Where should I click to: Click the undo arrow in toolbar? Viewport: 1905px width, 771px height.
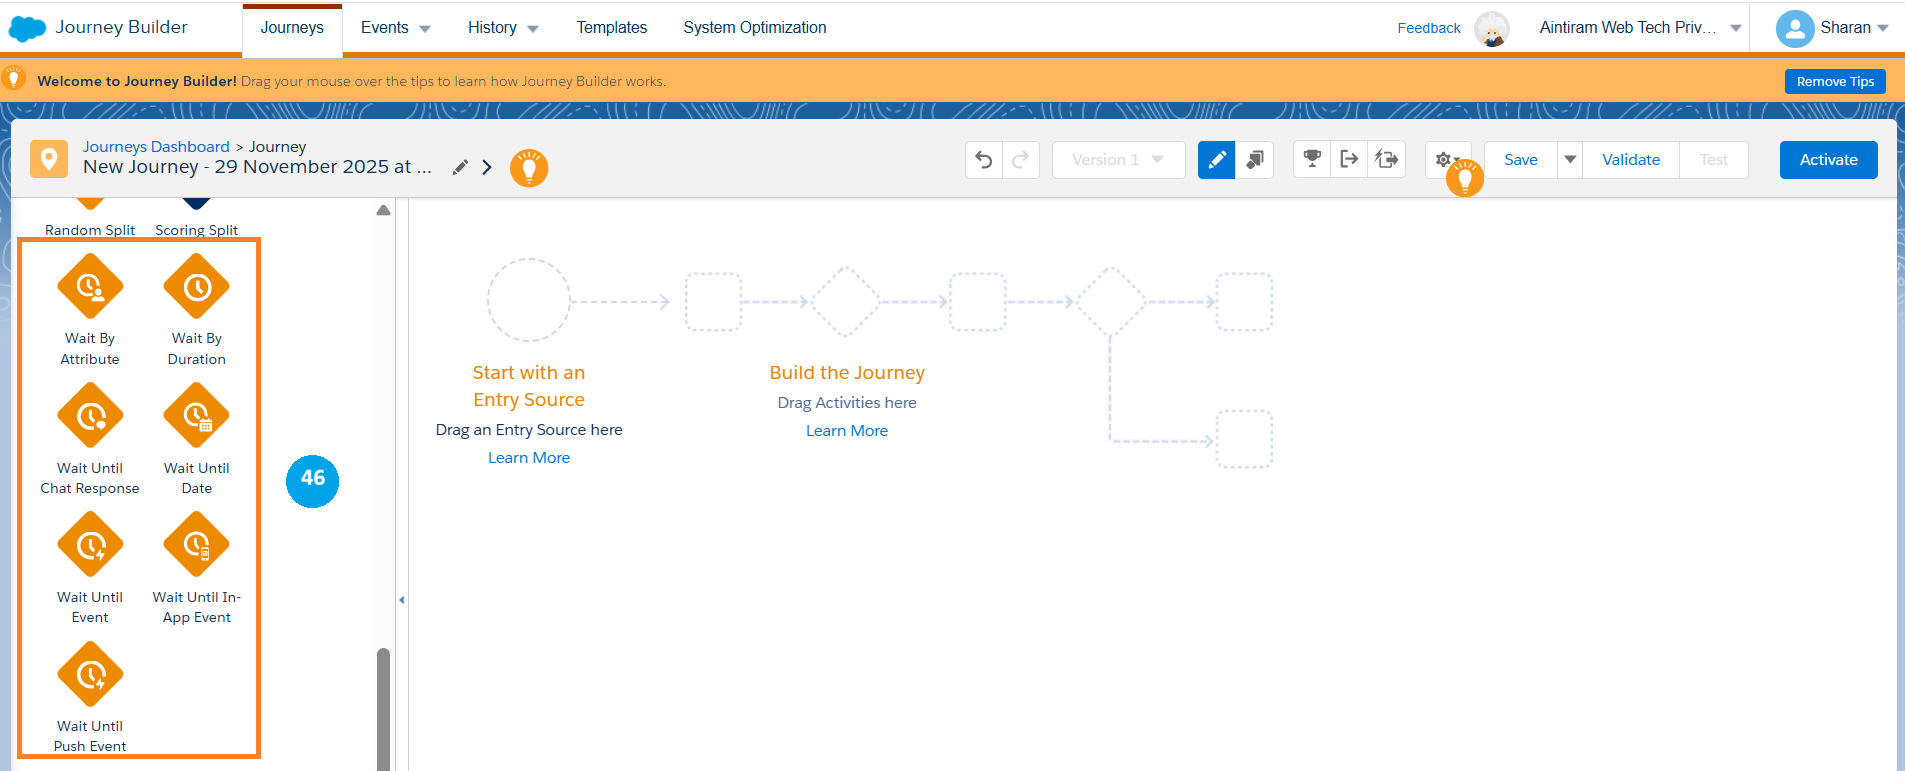coord(984,160)
